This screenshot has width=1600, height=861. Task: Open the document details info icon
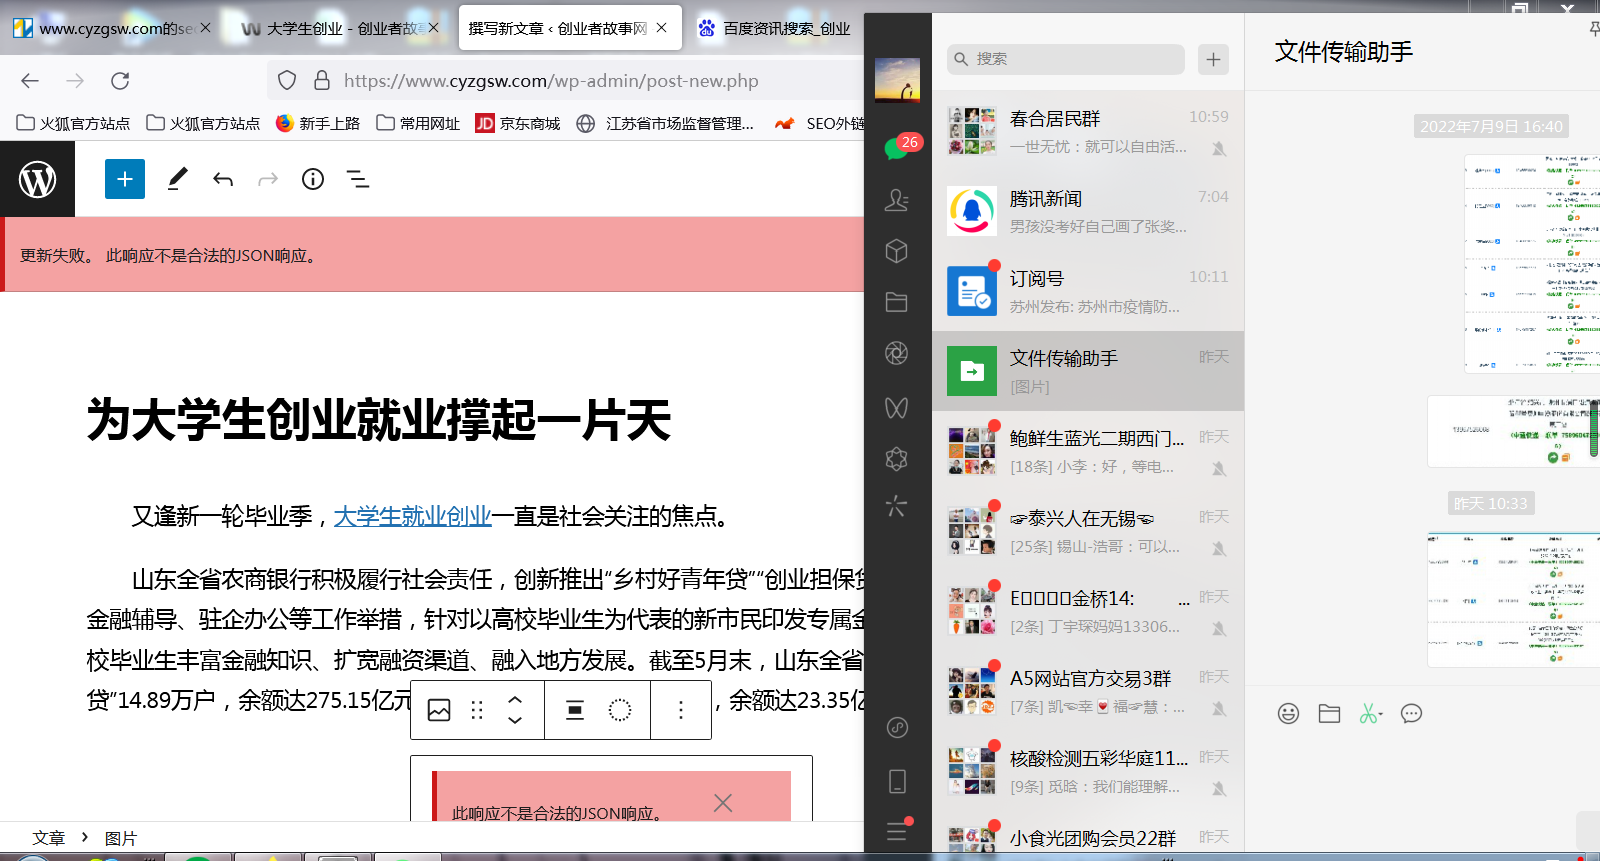(x=313, y=179)
